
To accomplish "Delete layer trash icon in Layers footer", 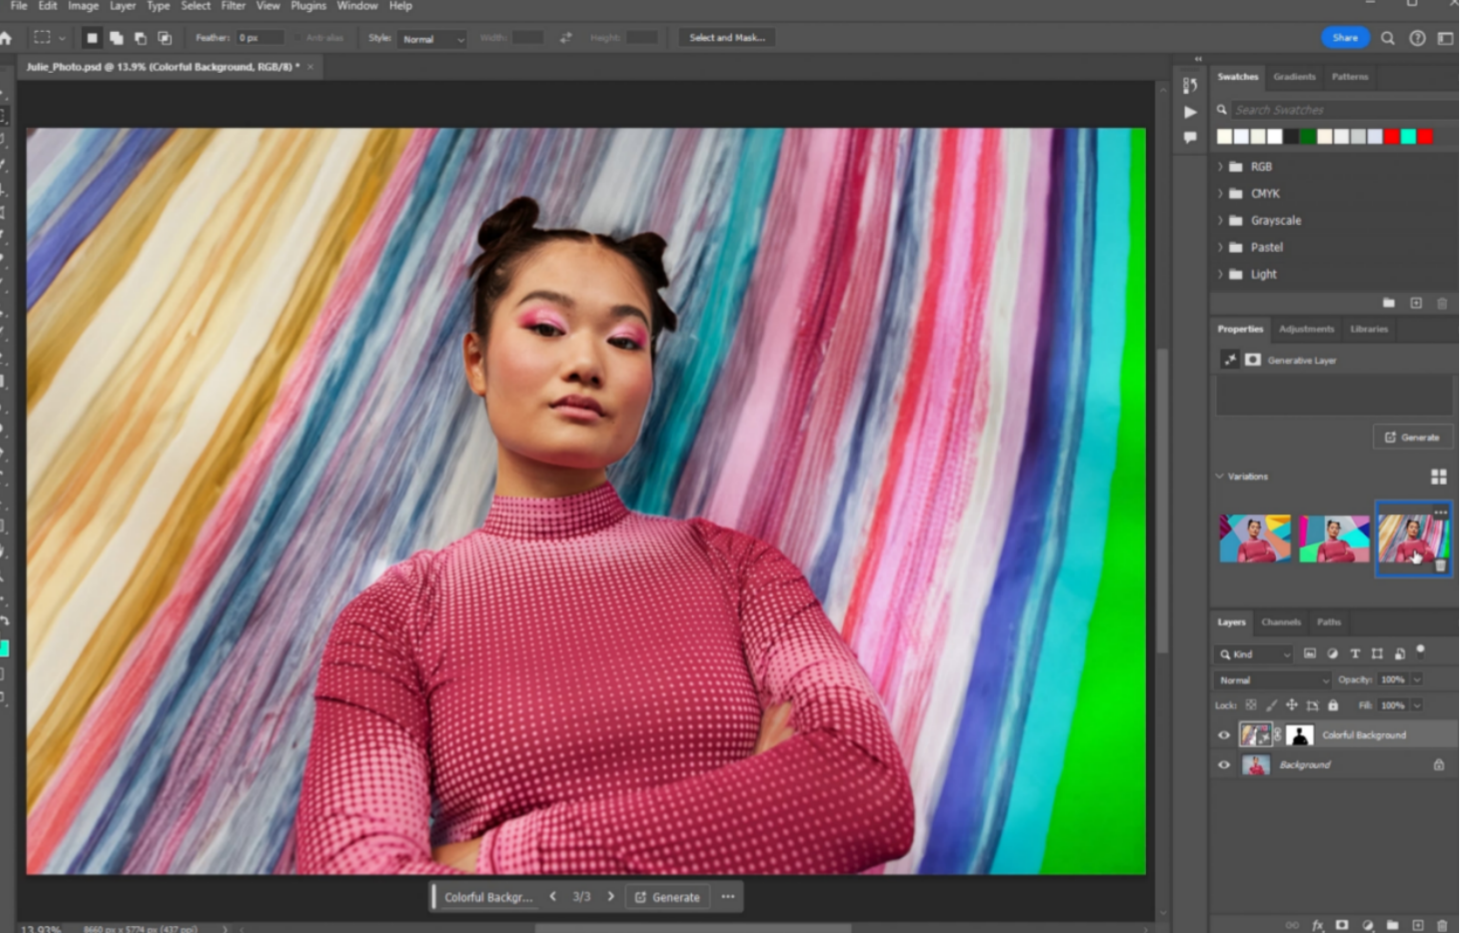I will 1442,925.
